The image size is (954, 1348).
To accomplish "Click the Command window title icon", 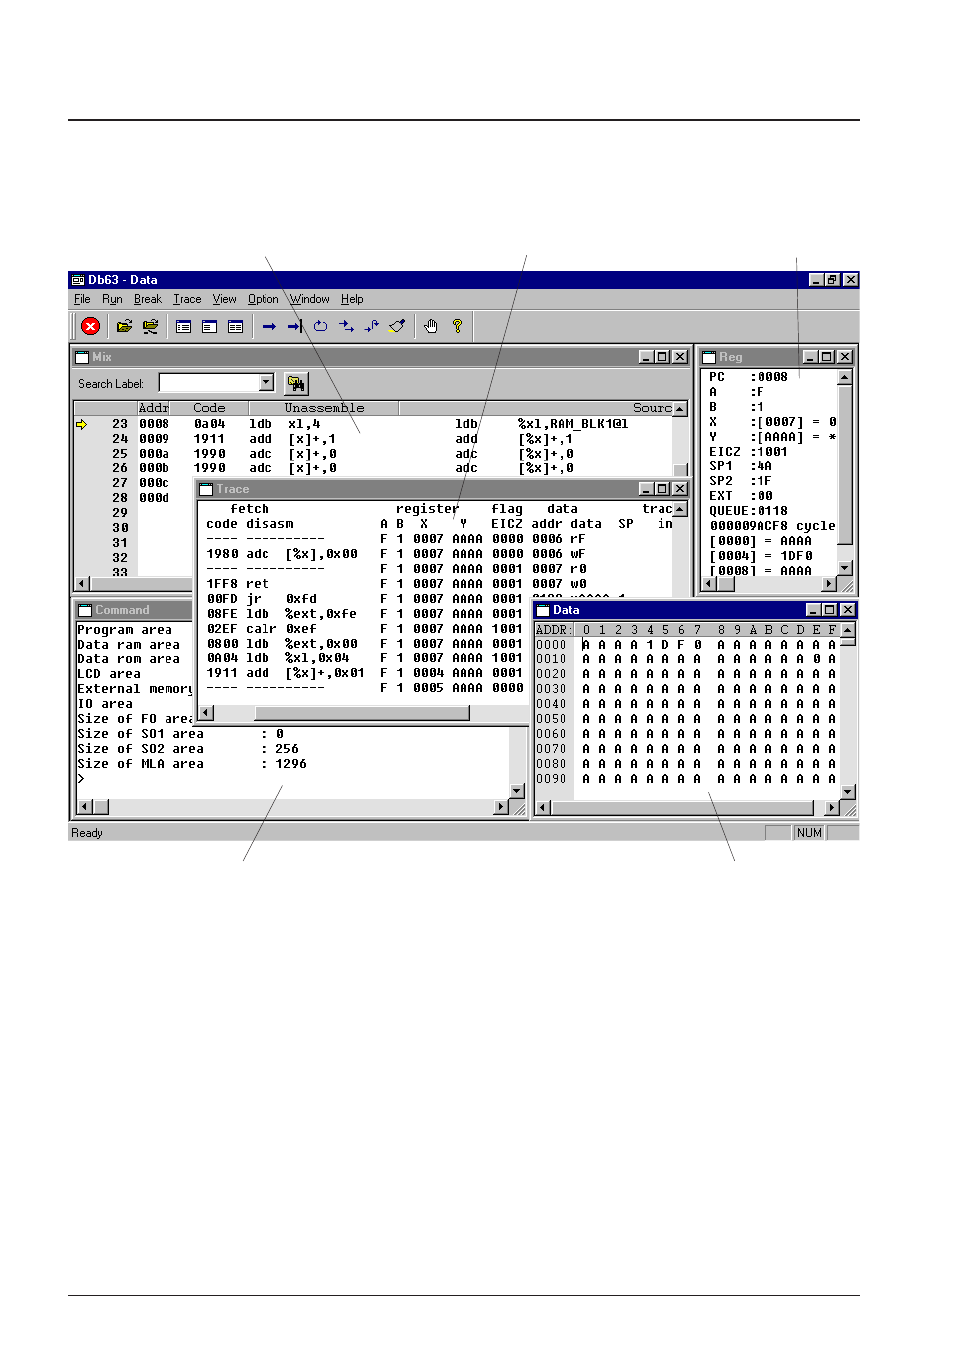I will point(85,610).
